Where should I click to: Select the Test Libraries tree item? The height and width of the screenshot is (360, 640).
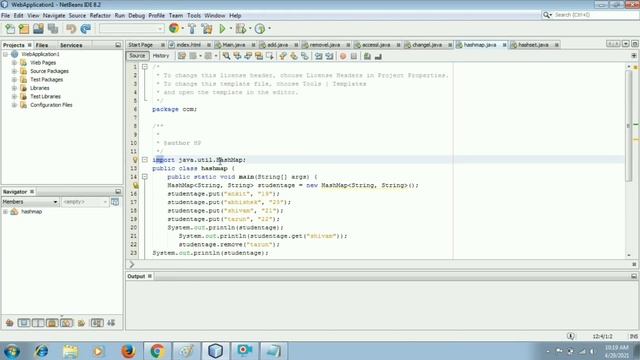45,96
